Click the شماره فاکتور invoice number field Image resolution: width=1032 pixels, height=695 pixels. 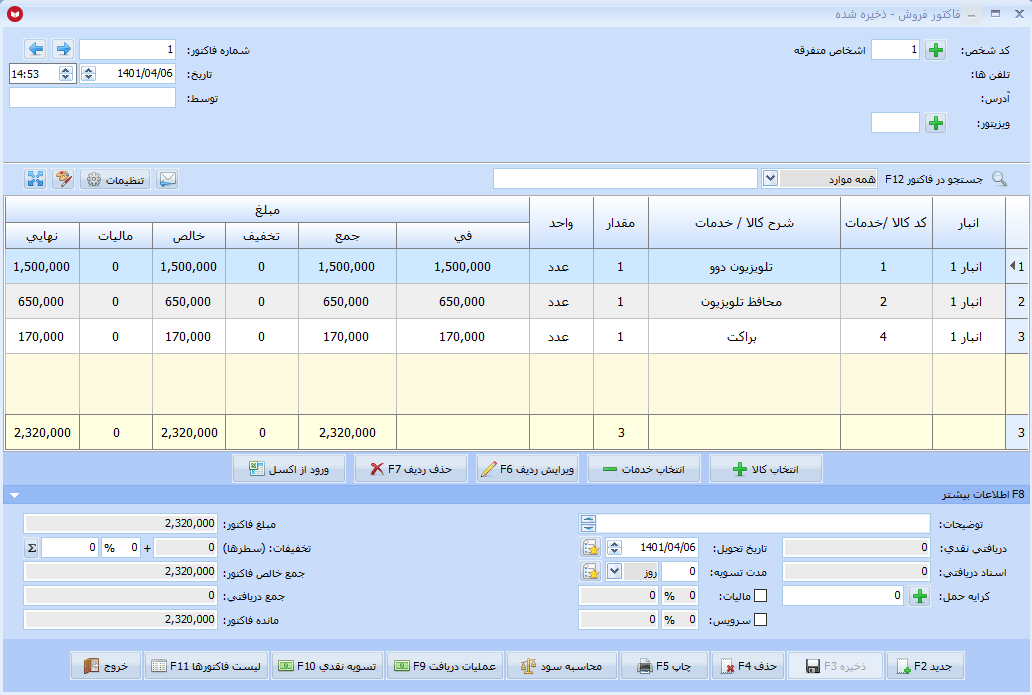point(128,49)
